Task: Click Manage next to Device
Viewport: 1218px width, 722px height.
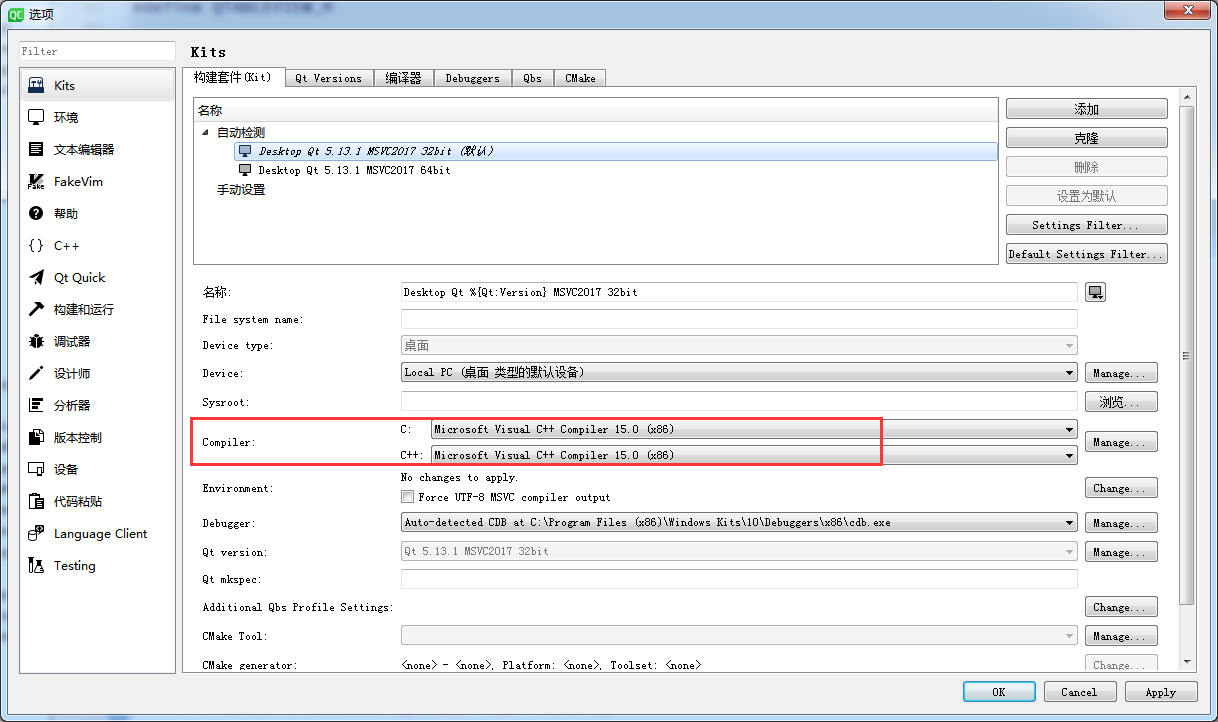Action: pos(1121,373)
